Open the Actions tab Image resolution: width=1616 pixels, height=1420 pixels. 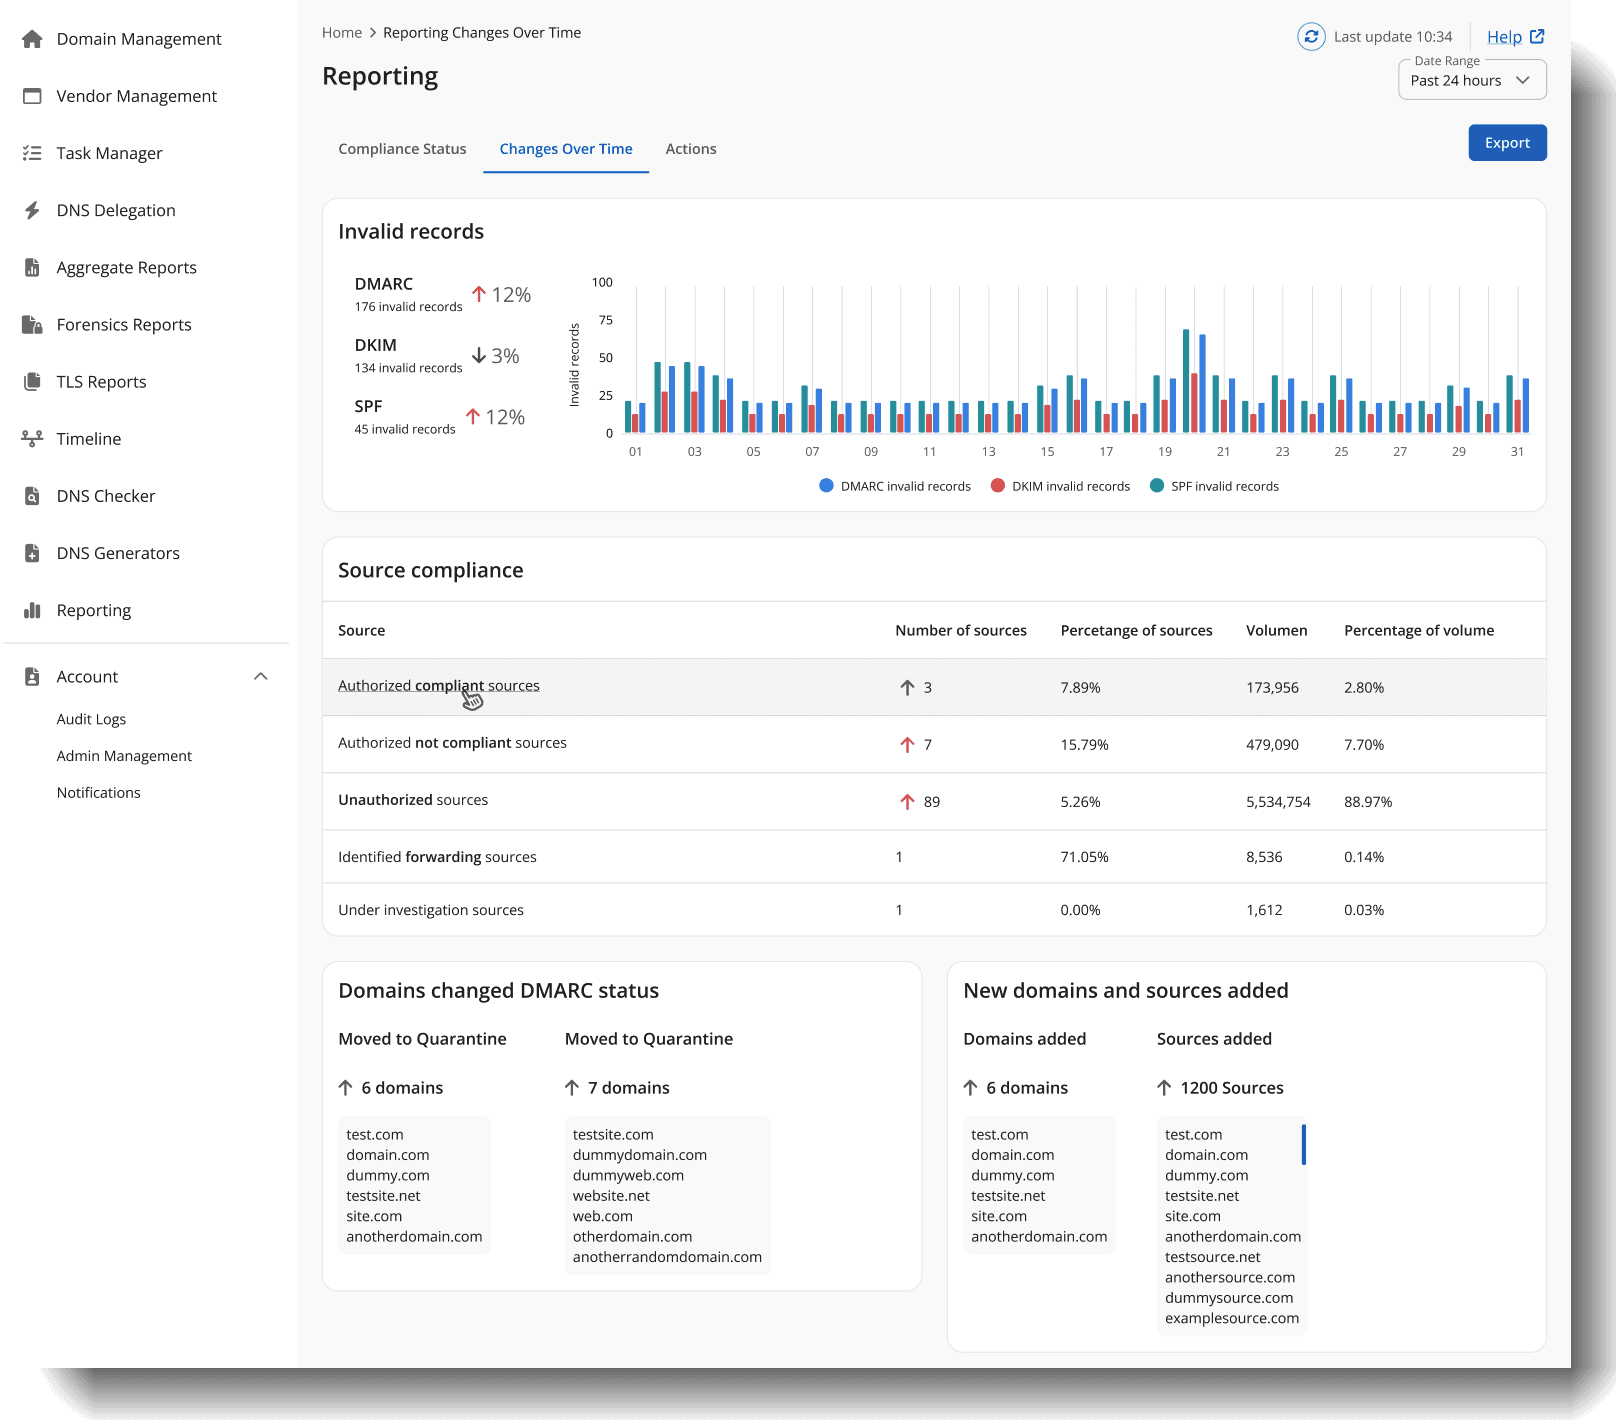point(691,149)
